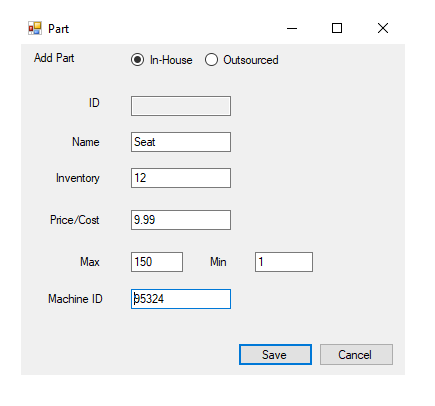Click the Part window application icon

(x=35, y=28)
